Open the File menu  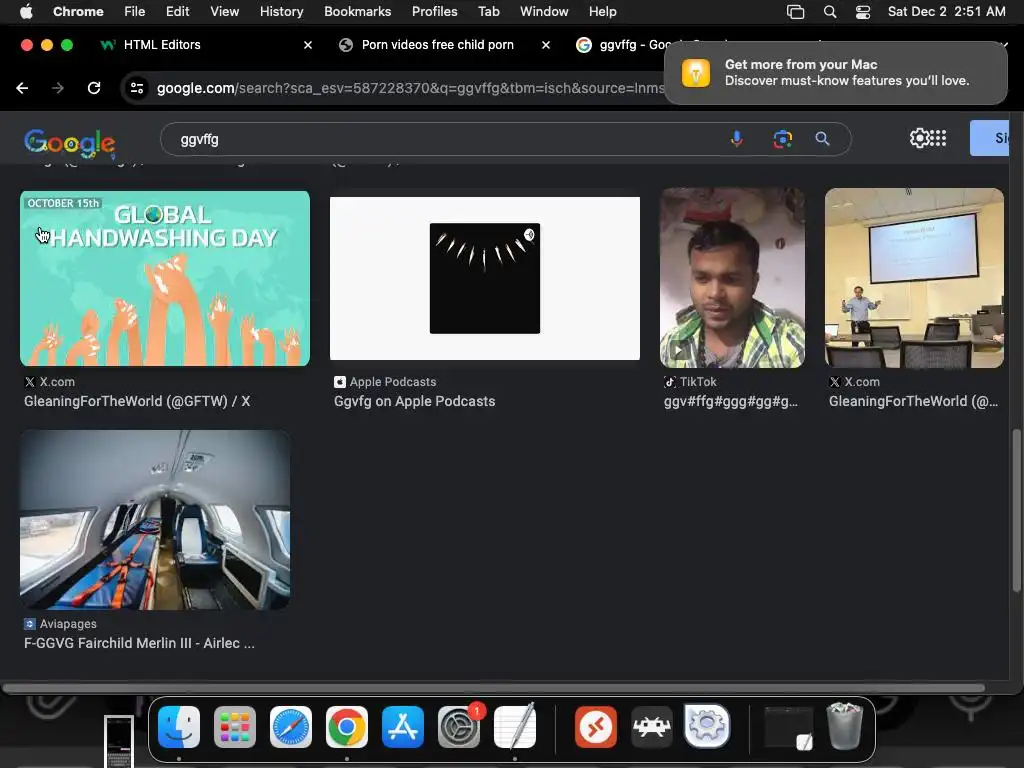pyautogui.click(x=135, y=11)
